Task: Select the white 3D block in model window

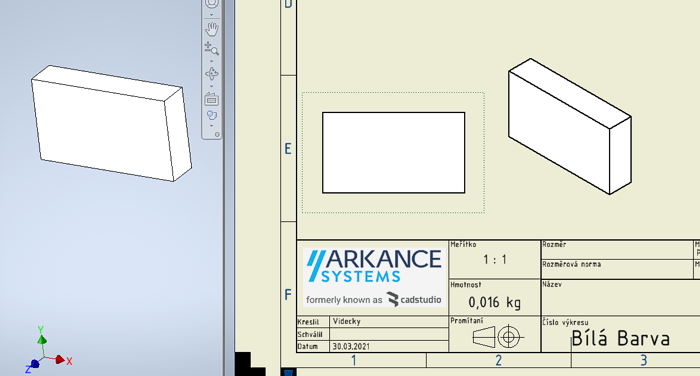Action: click(x=112, y=123)
